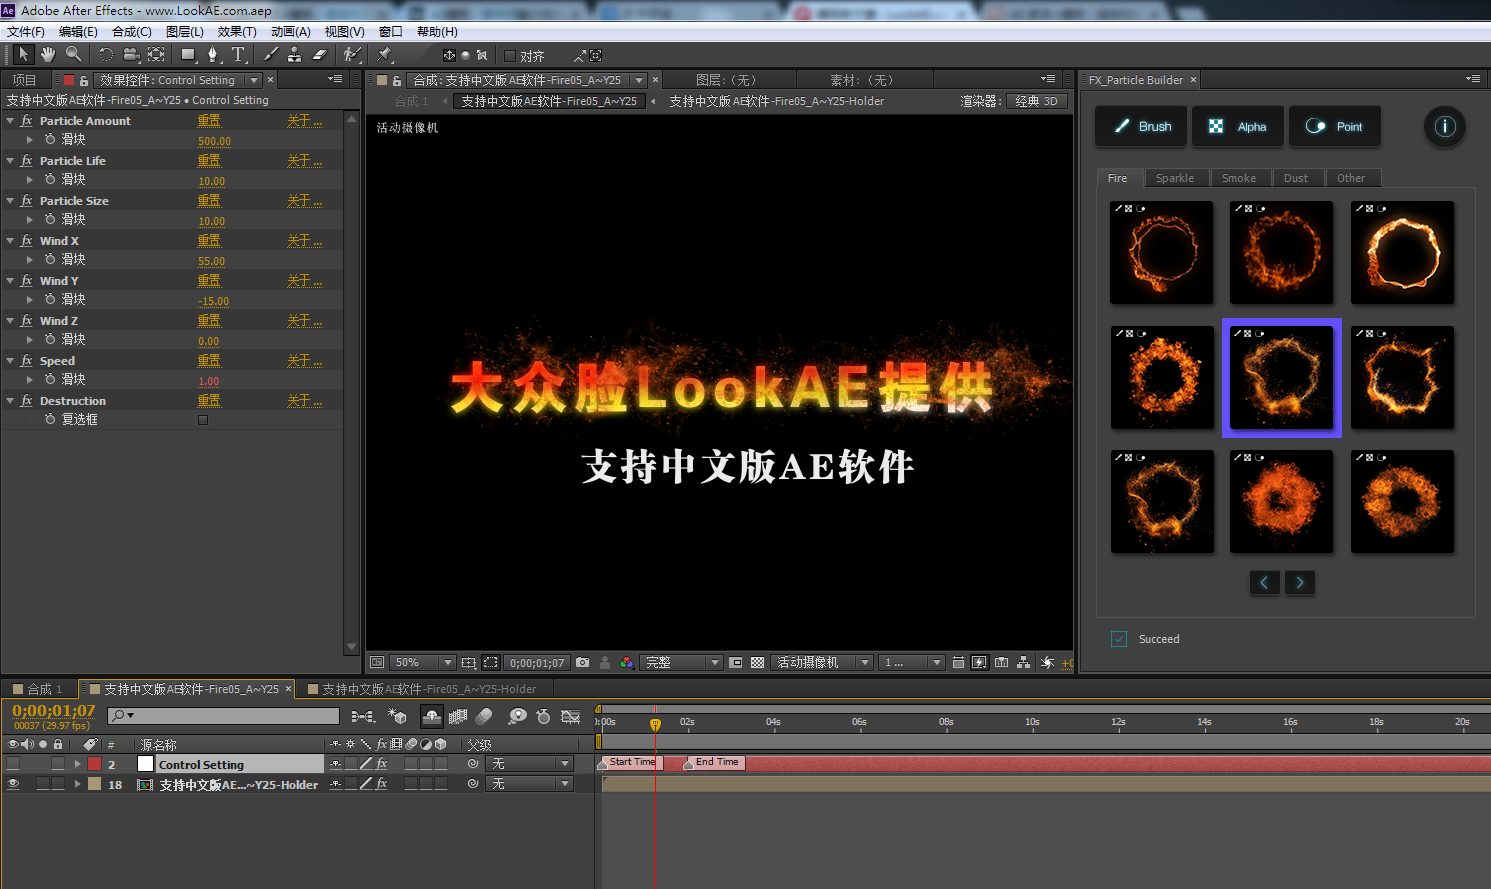Select the Pen tool
This screenshot has height=889, width=1491.
click(214, 55)
